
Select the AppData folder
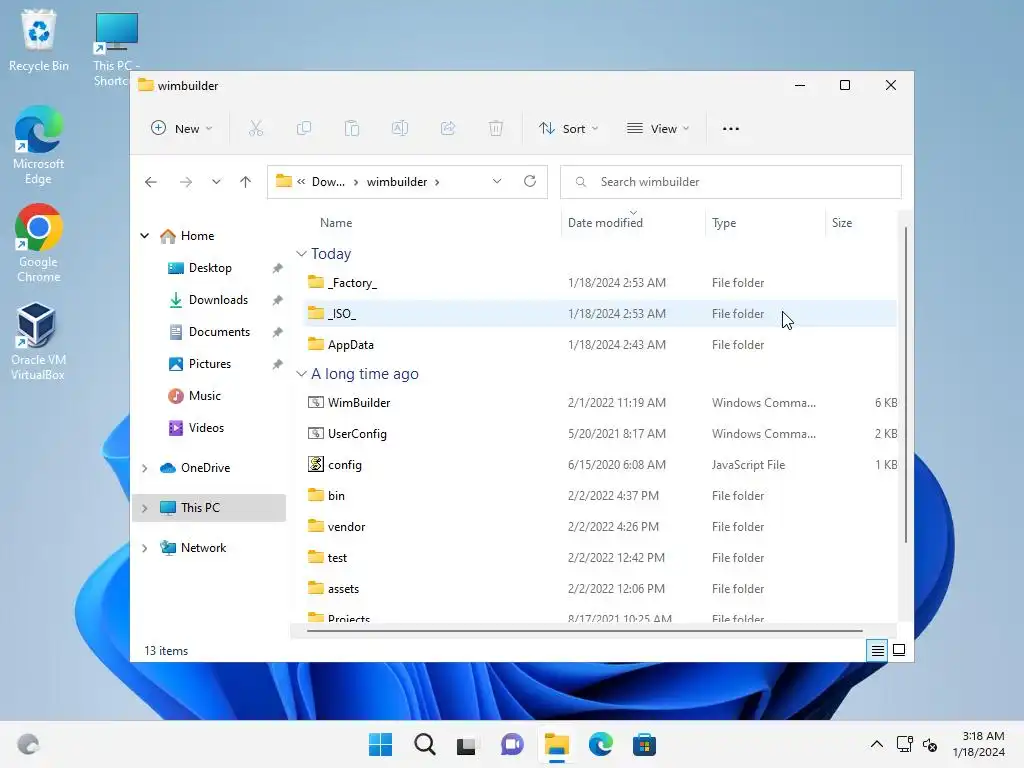tap(600, 345)
